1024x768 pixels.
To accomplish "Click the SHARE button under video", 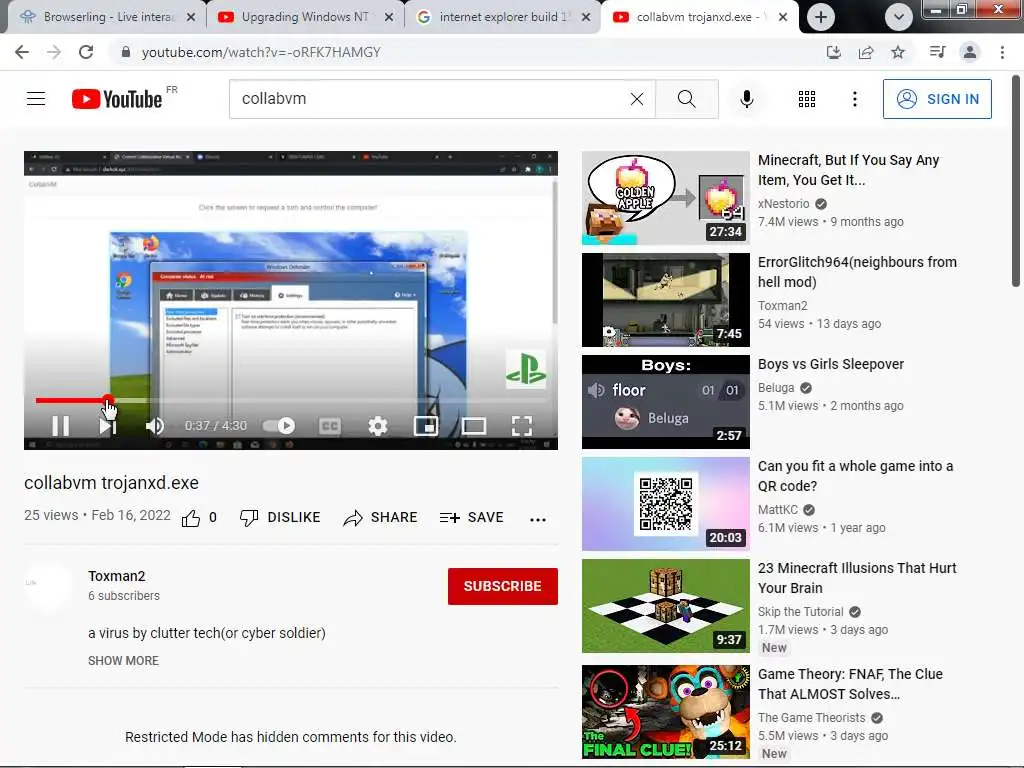I will point(380,518).
